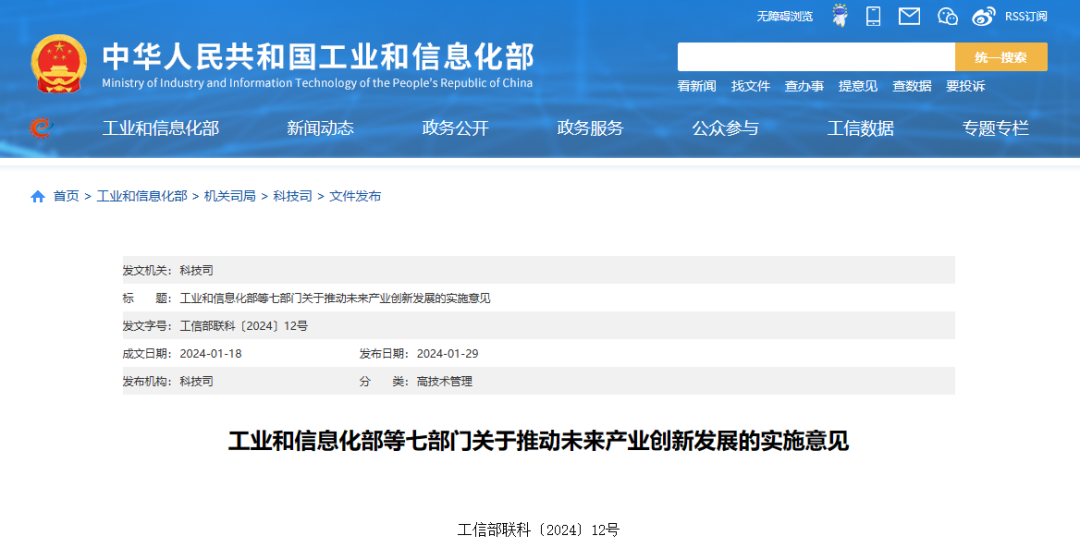Select the 政务服务 navigation item

pos(590,128)
